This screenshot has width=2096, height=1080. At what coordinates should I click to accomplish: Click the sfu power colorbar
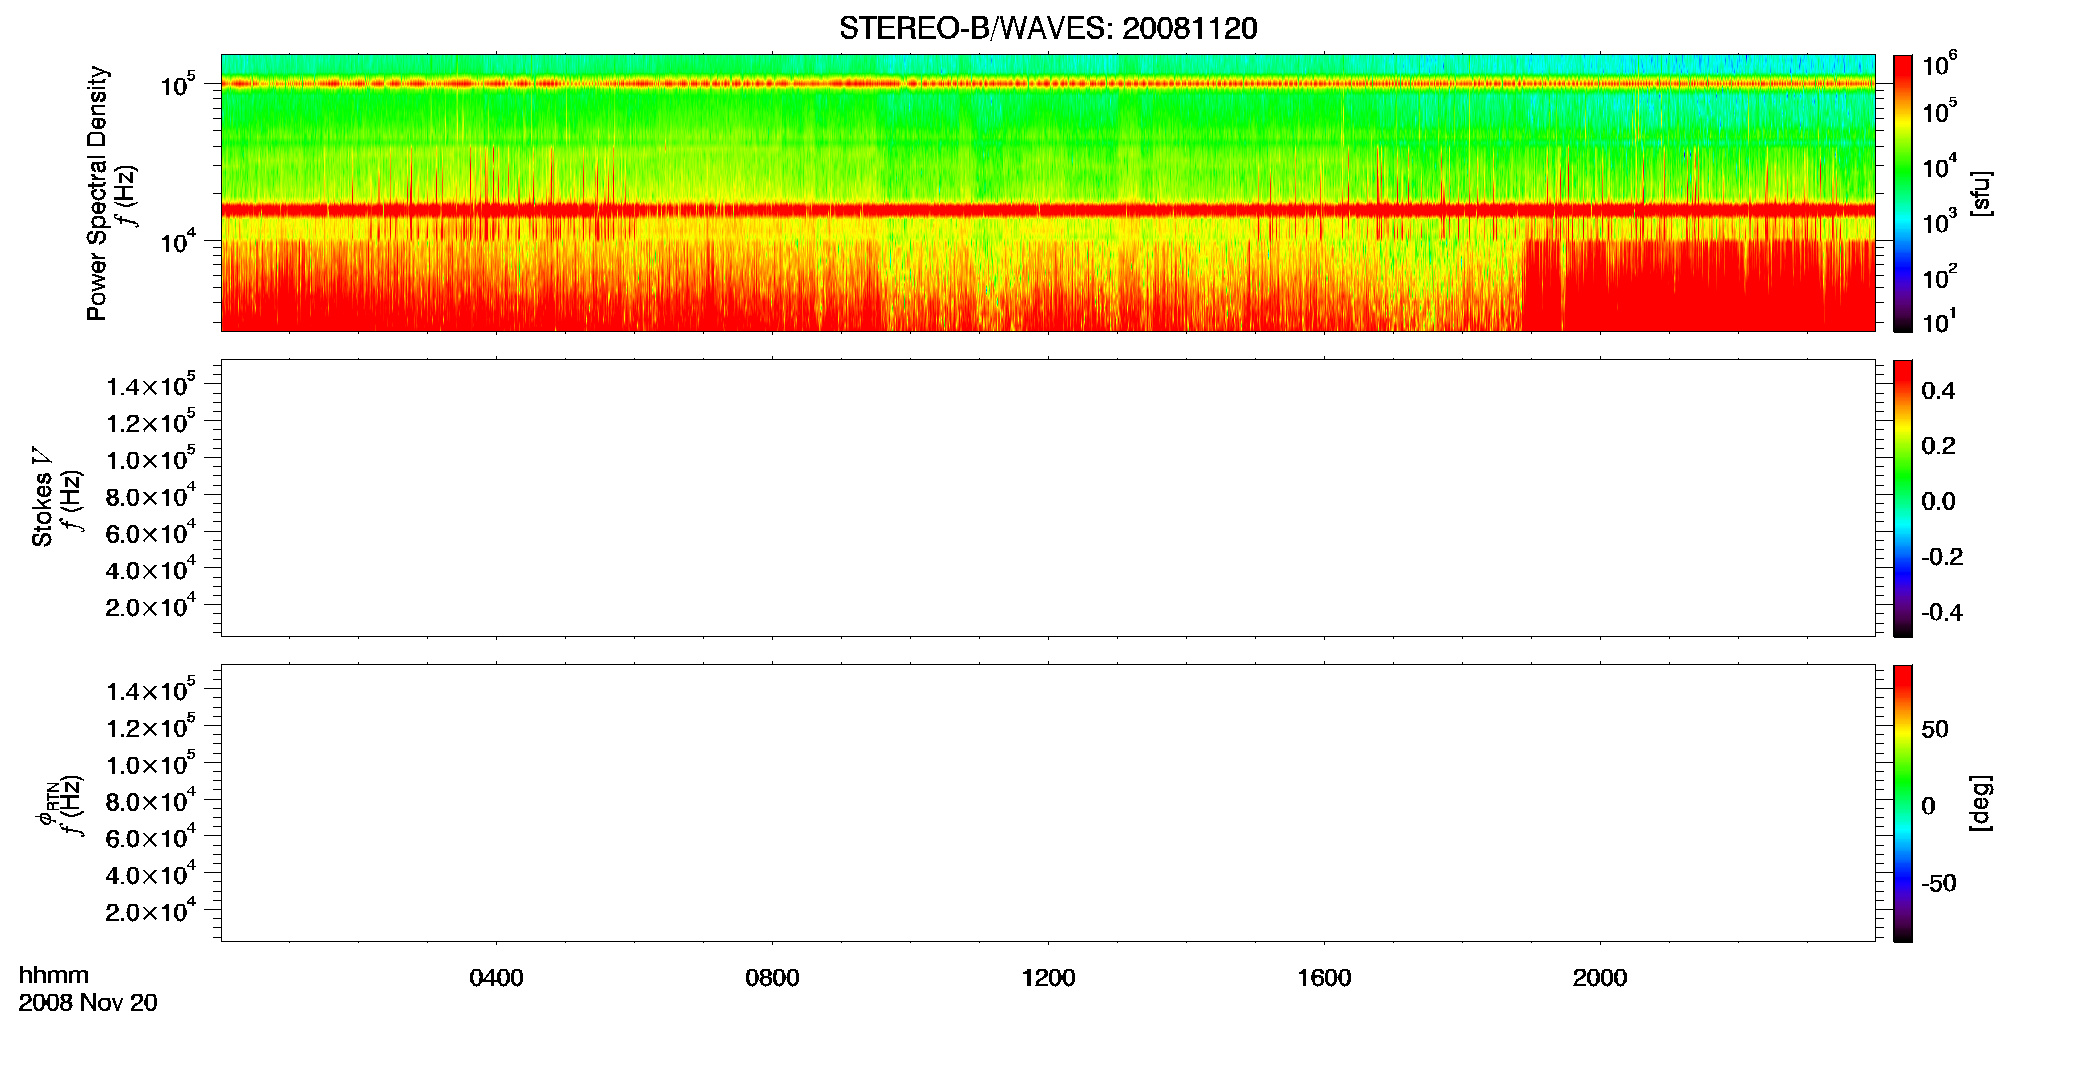(1903, 193)
